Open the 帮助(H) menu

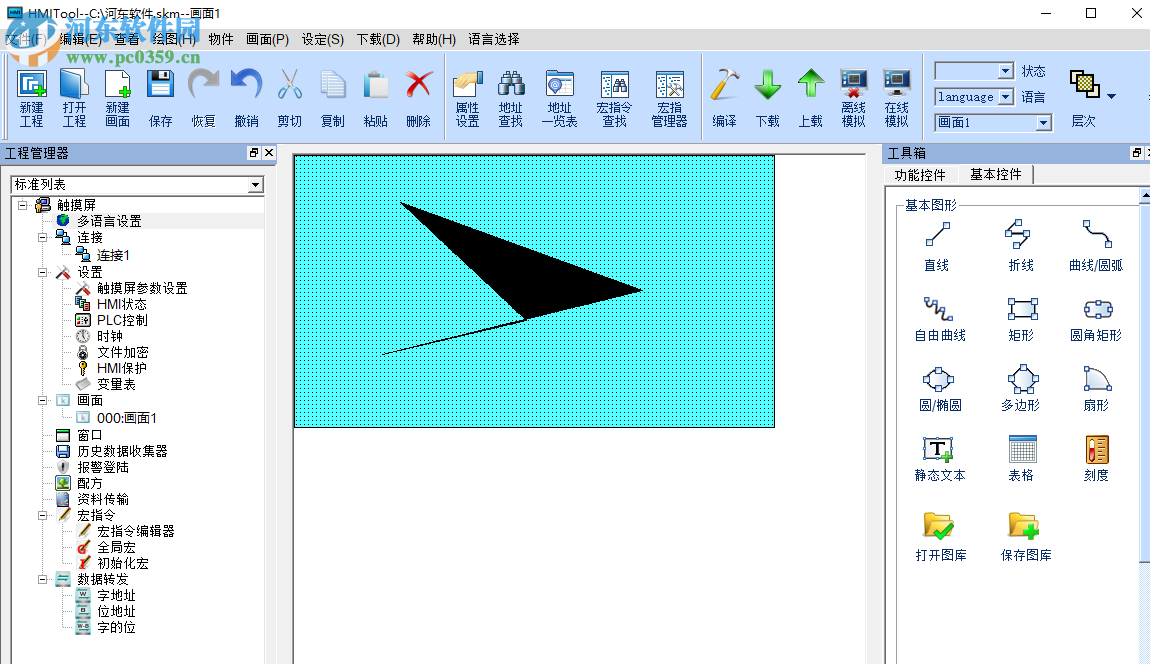coord(433,40)
